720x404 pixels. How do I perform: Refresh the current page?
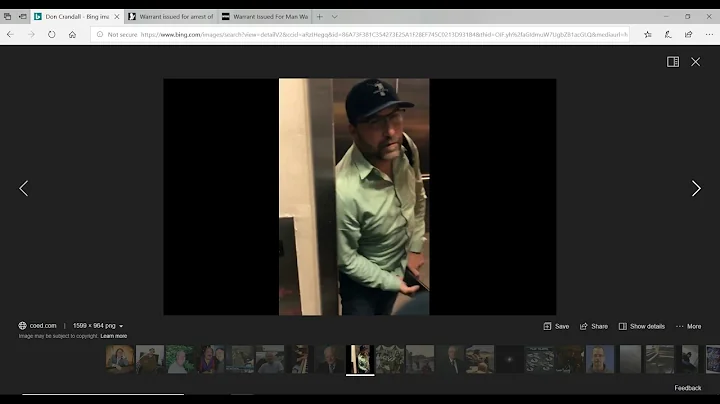pos(51,34)
